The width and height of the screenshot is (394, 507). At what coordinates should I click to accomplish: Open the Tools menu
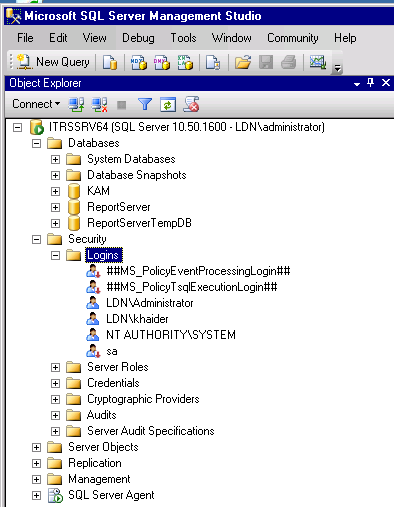[x=183, y=38]
